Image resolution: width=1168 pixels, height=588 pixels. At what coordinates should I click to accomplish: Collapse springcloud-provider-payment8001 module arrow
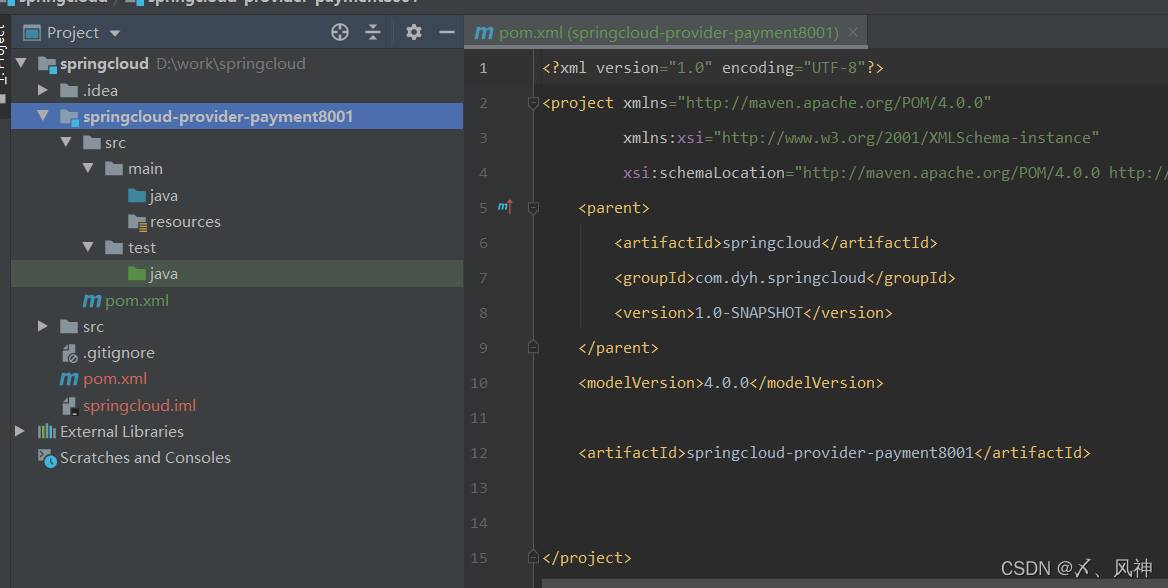43,116
